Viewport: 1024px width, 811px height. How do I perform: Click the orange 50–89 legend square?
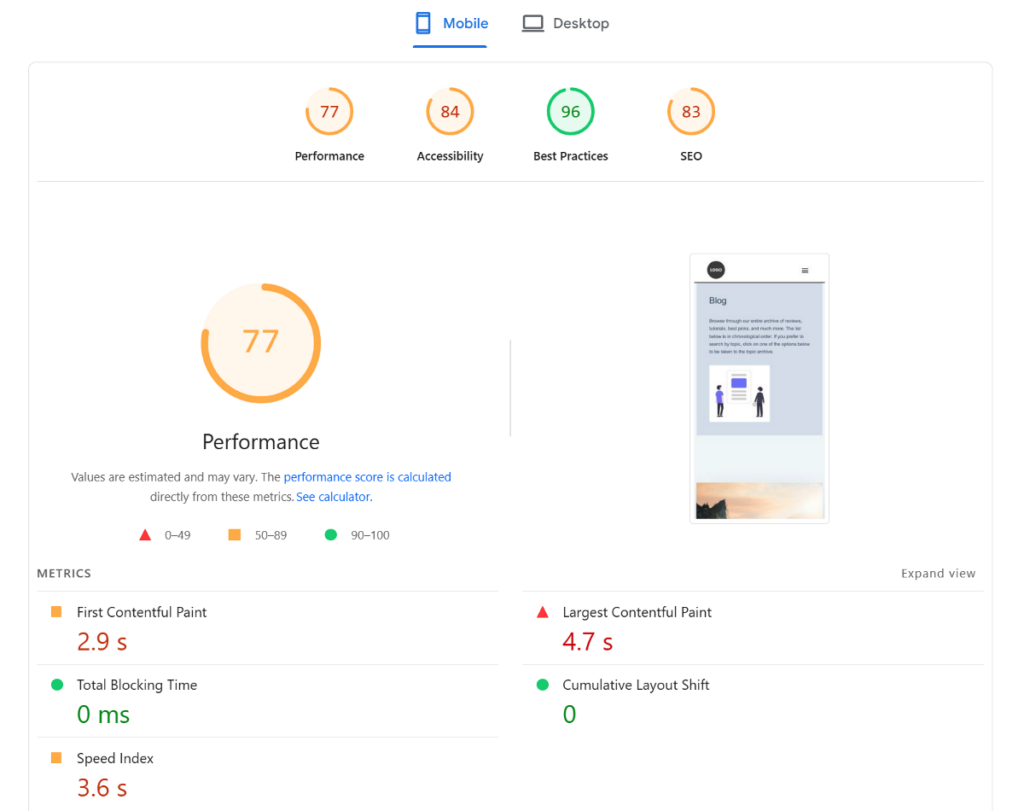click(x=236, y=534)
